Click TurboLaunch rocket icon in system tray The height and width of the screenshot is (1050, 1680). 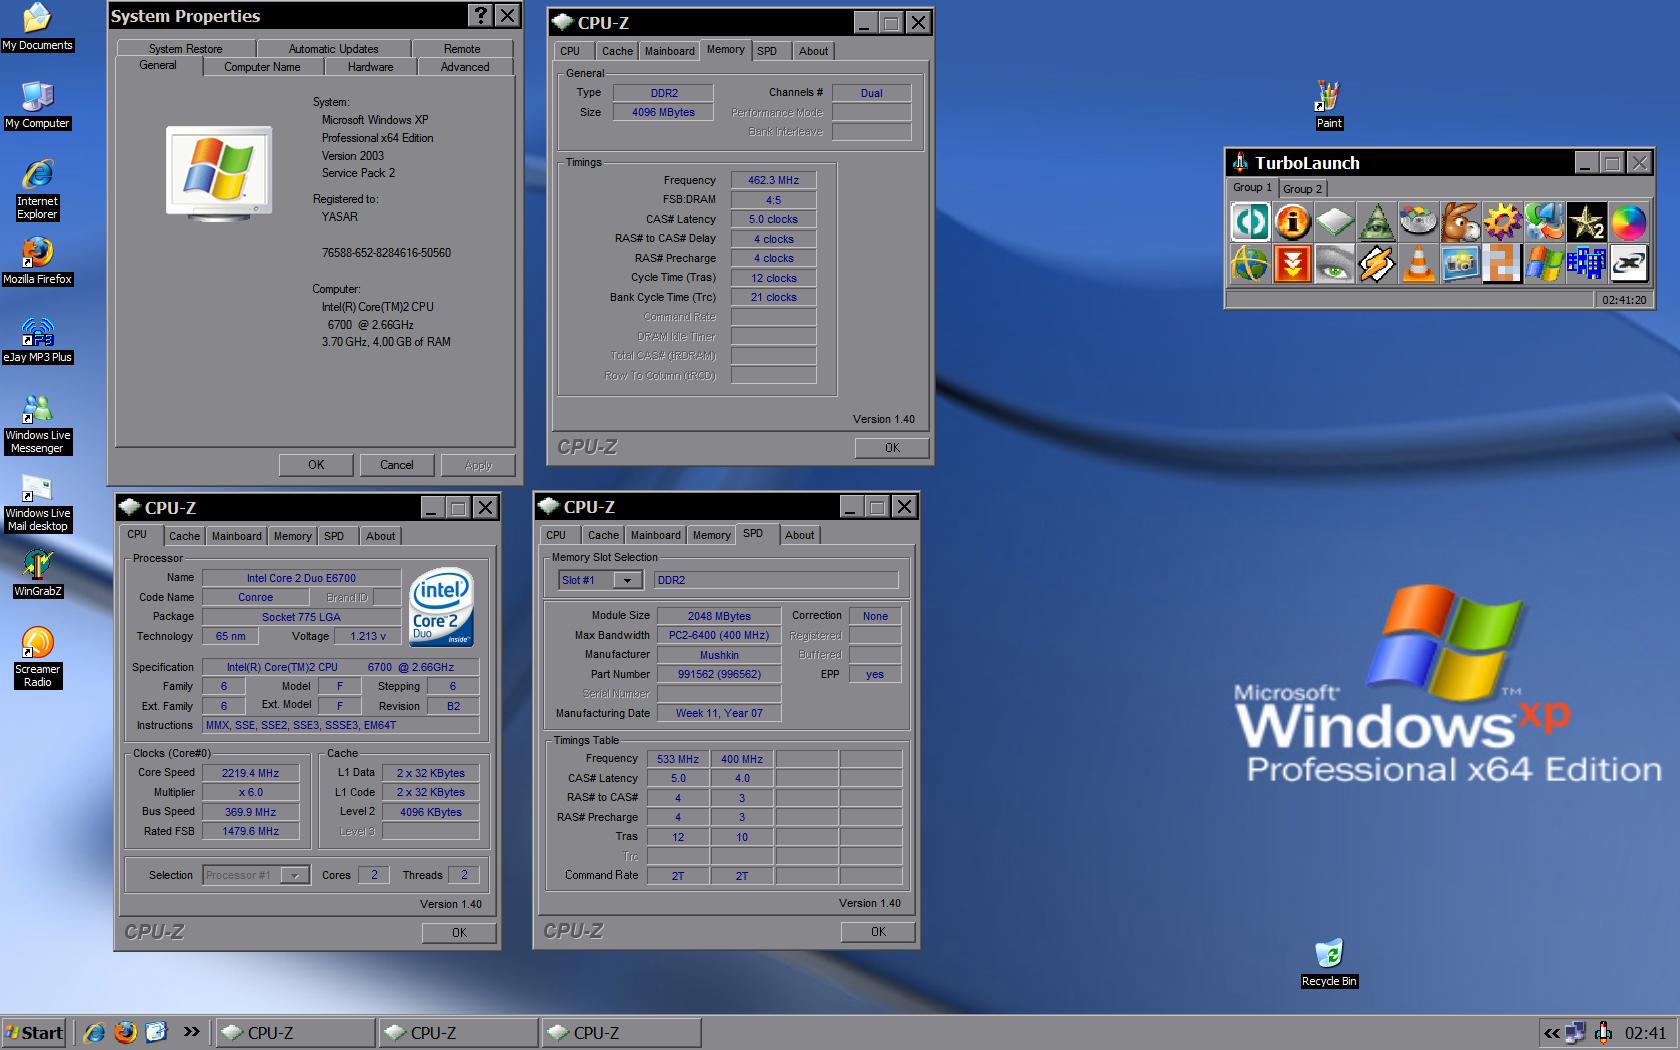(1603, 1033)
